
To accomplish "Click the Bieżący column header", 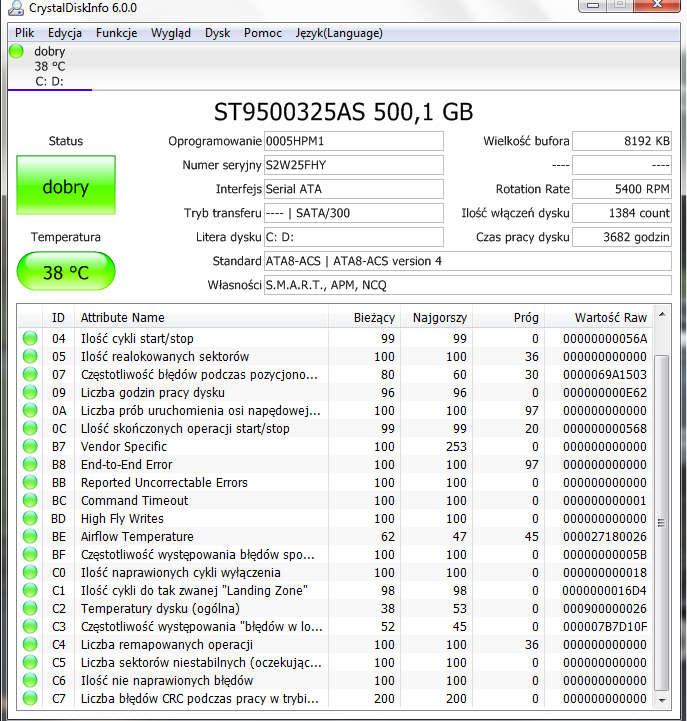I will tap(364, 317).
